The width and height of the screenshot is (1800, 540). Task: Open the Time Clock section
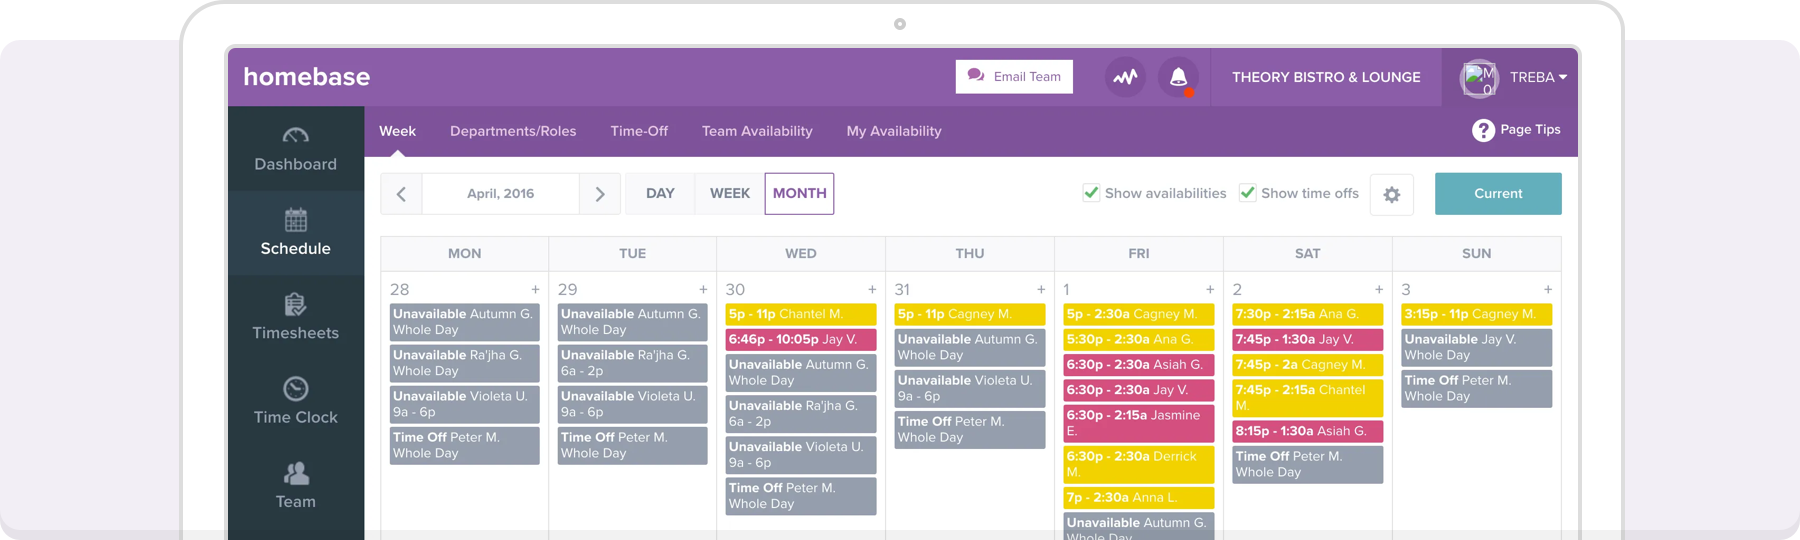(x=295, y=401)
